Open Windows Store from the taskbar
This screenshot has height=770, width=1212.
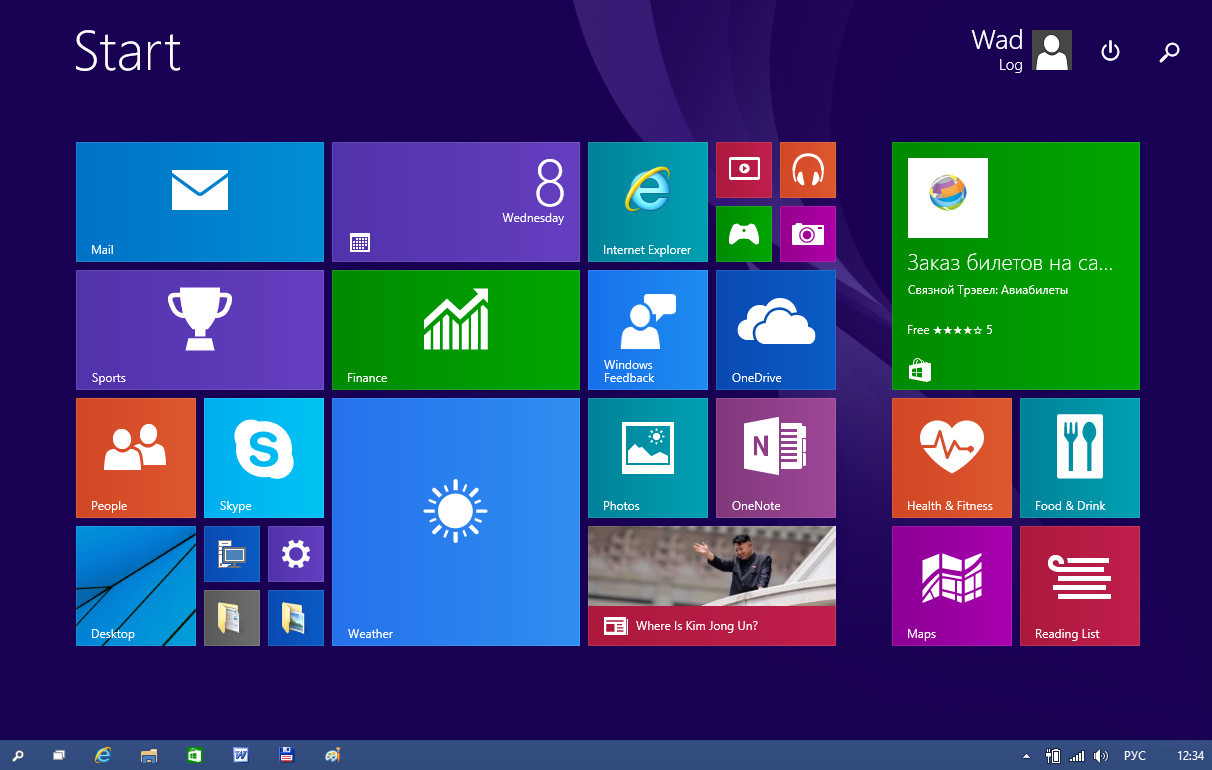click(195, 756)
